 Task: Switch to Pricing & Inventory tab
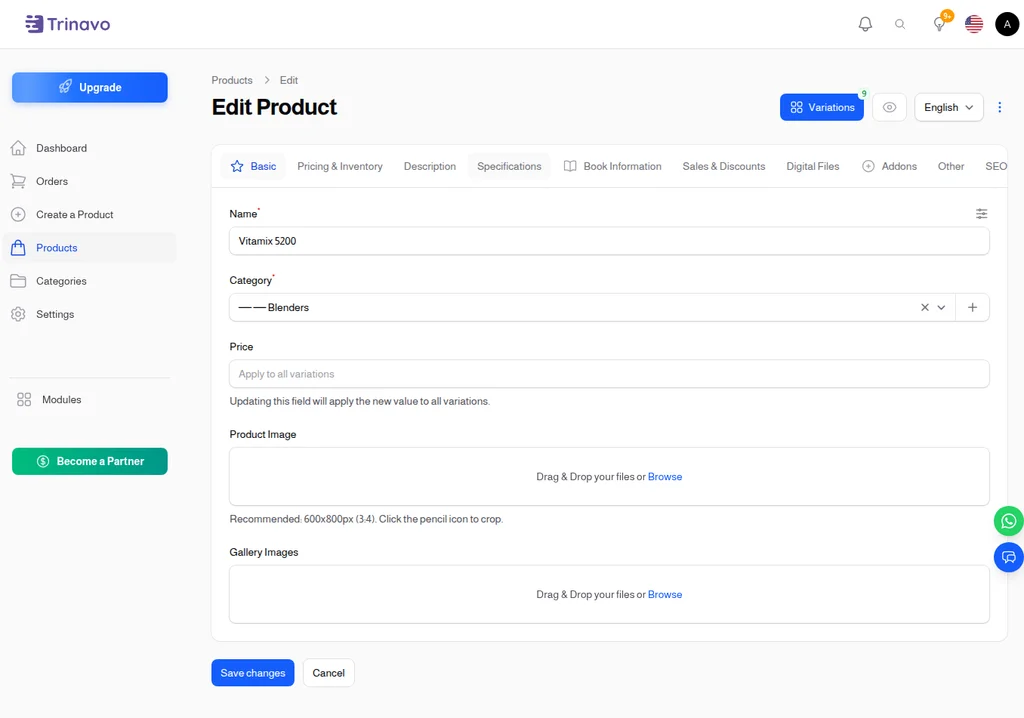(340, 167)
